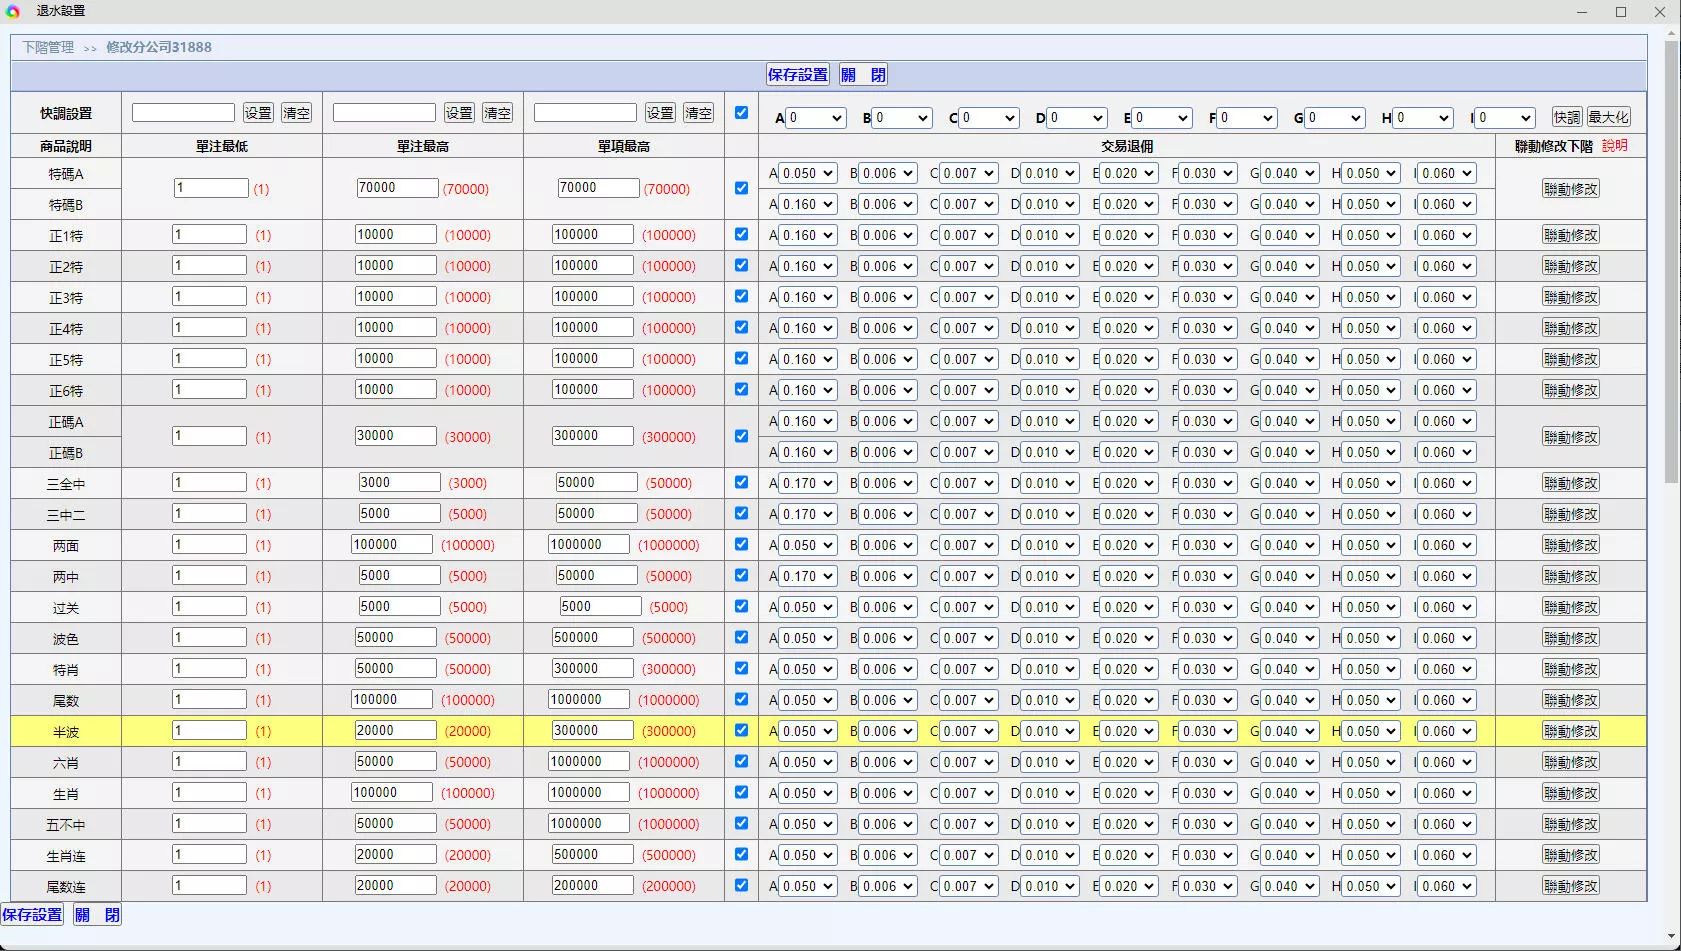Click the scroll-up arrow of the vertical scrollbar
This screenshot has height=951, width=1681.
coord(1672,34)
